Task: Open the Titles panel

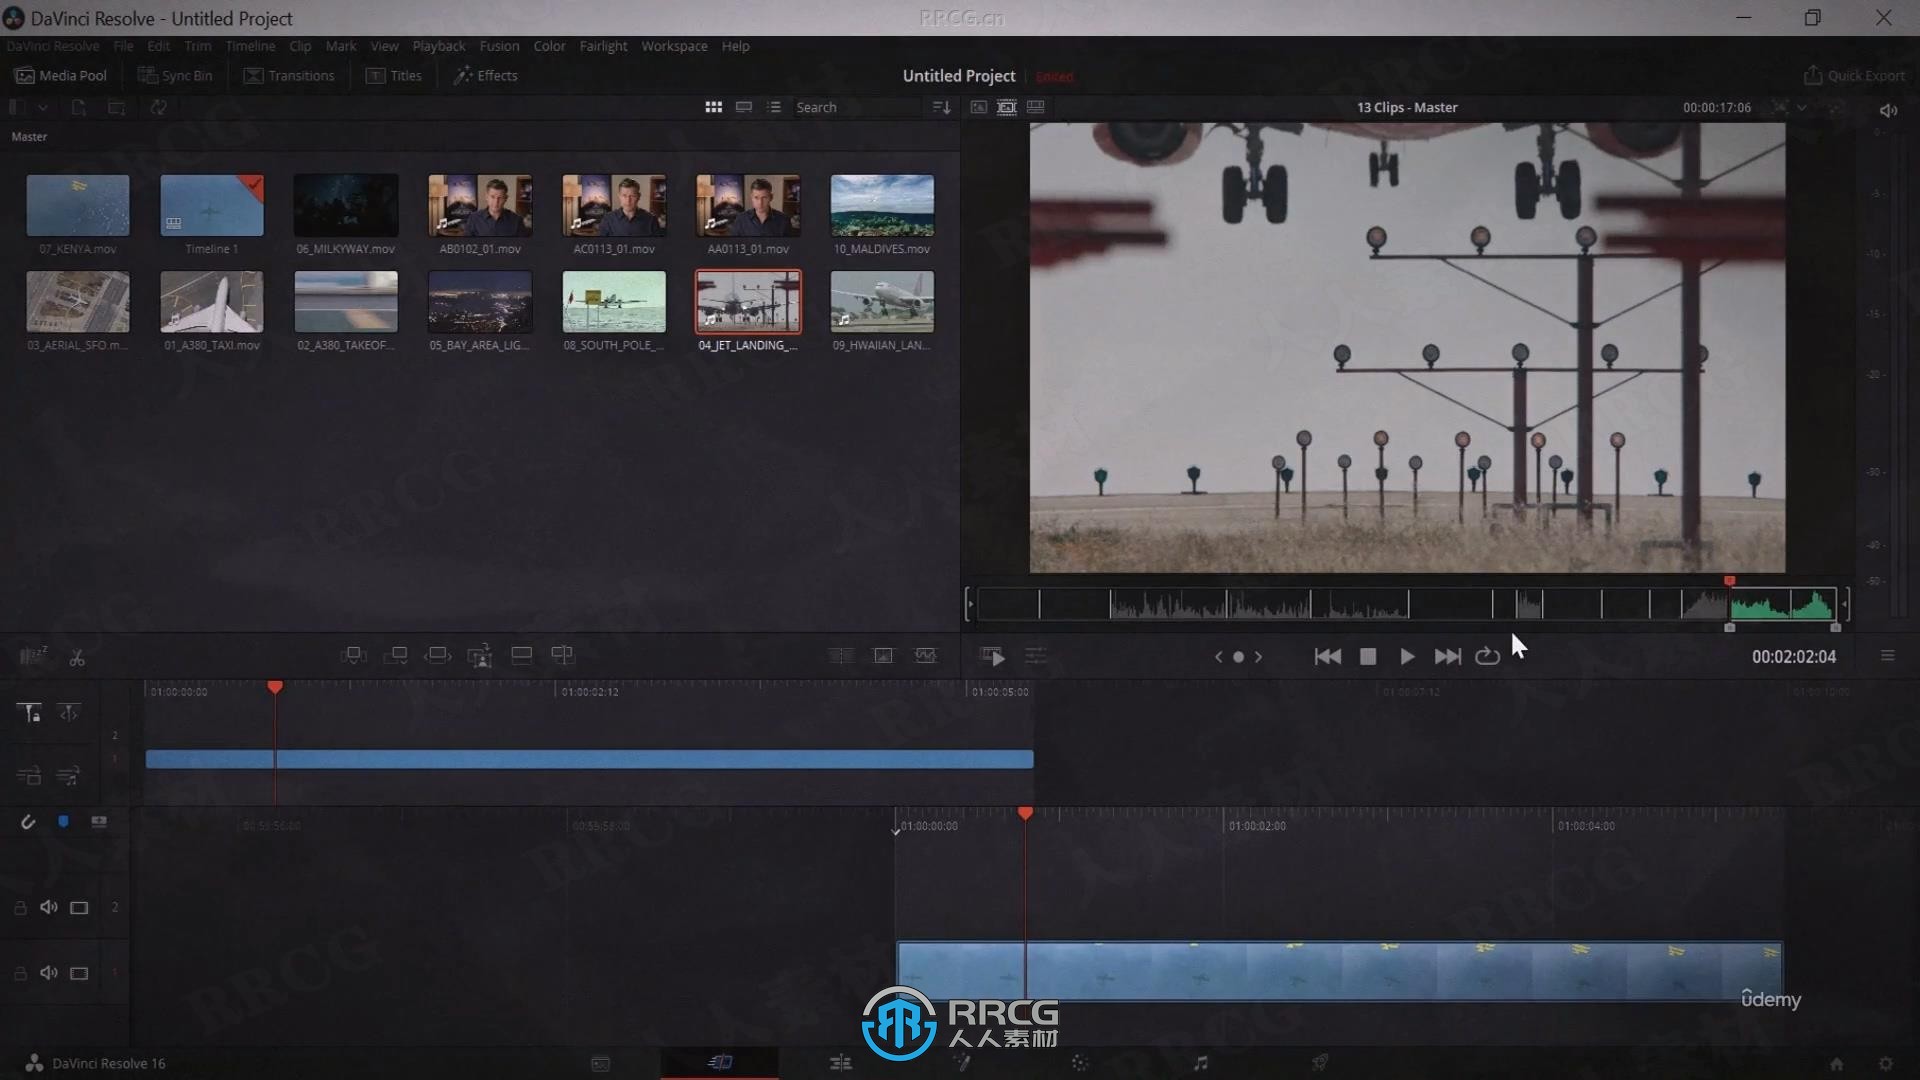Action: [x=394, y=75]
